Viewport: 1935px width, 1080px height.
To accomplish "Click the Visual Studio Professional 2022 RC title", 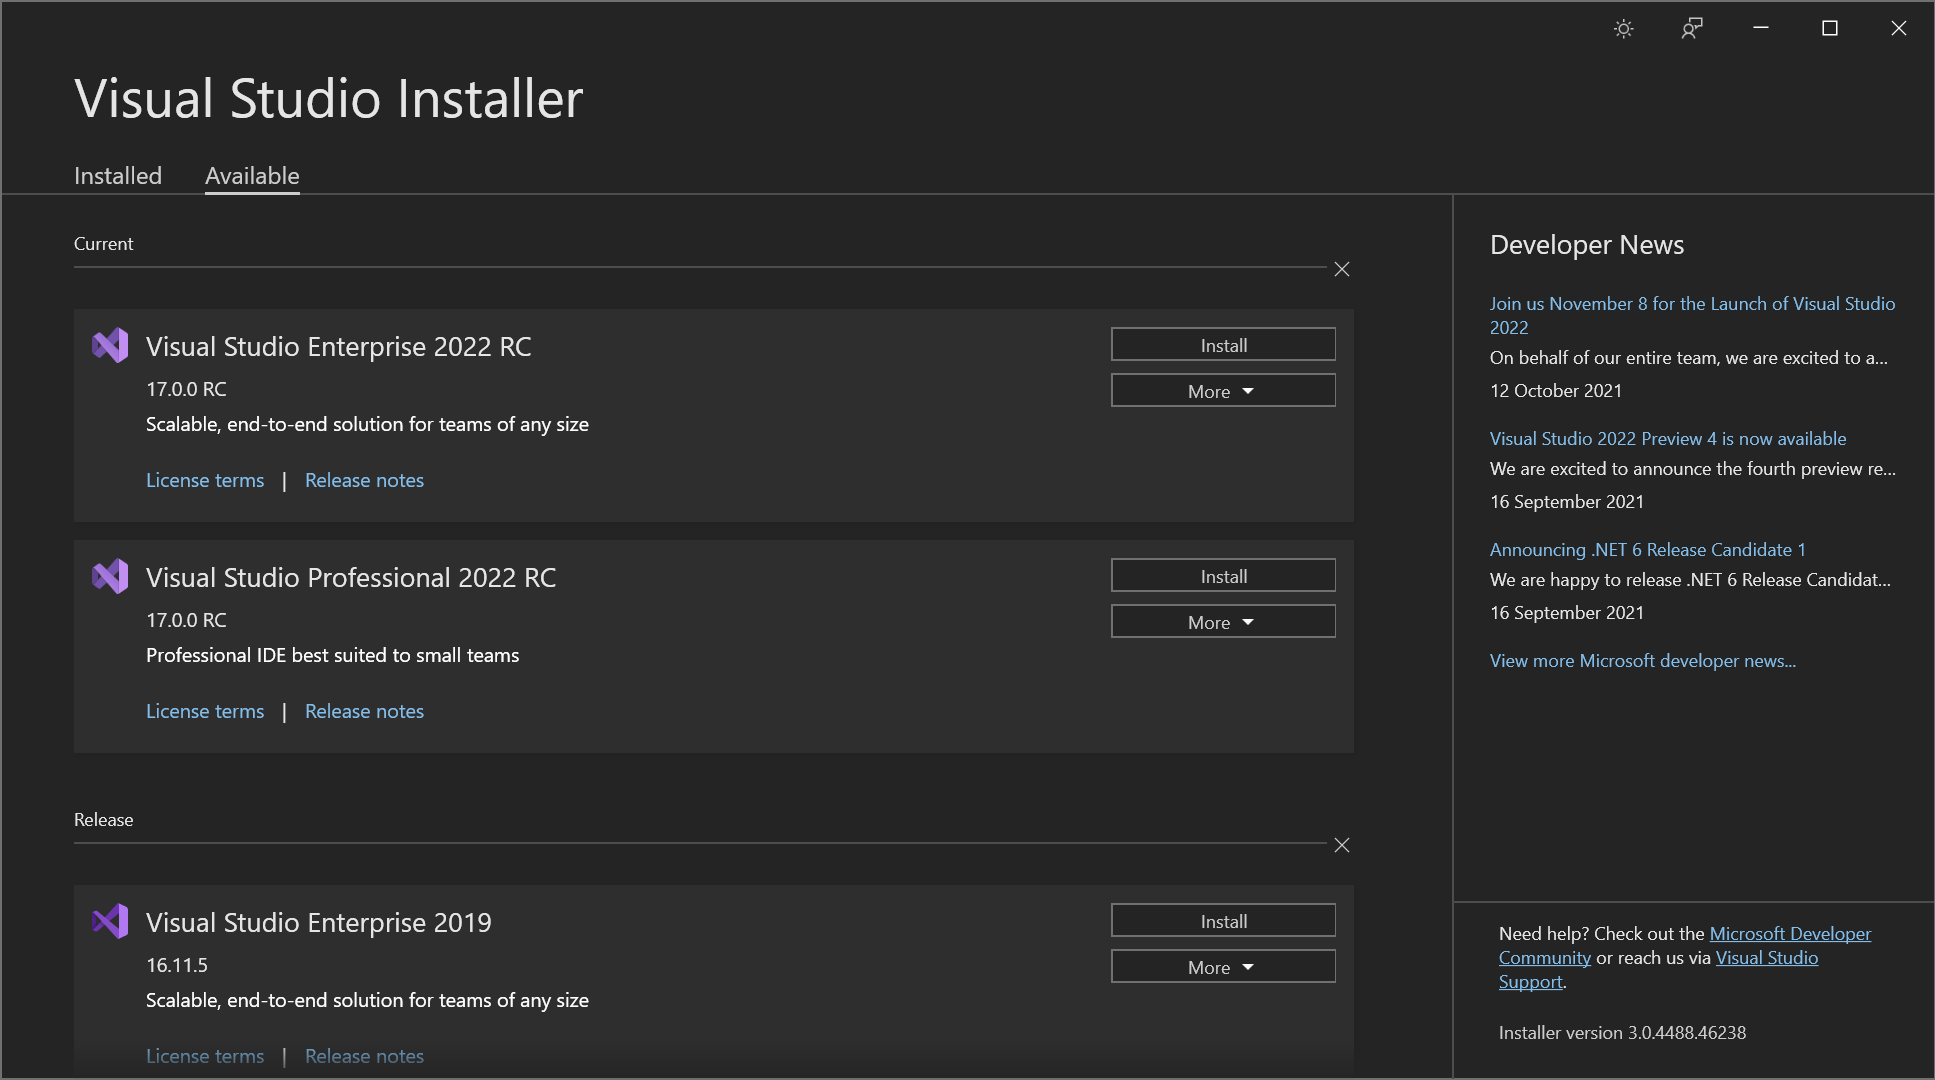I will 351,578.
